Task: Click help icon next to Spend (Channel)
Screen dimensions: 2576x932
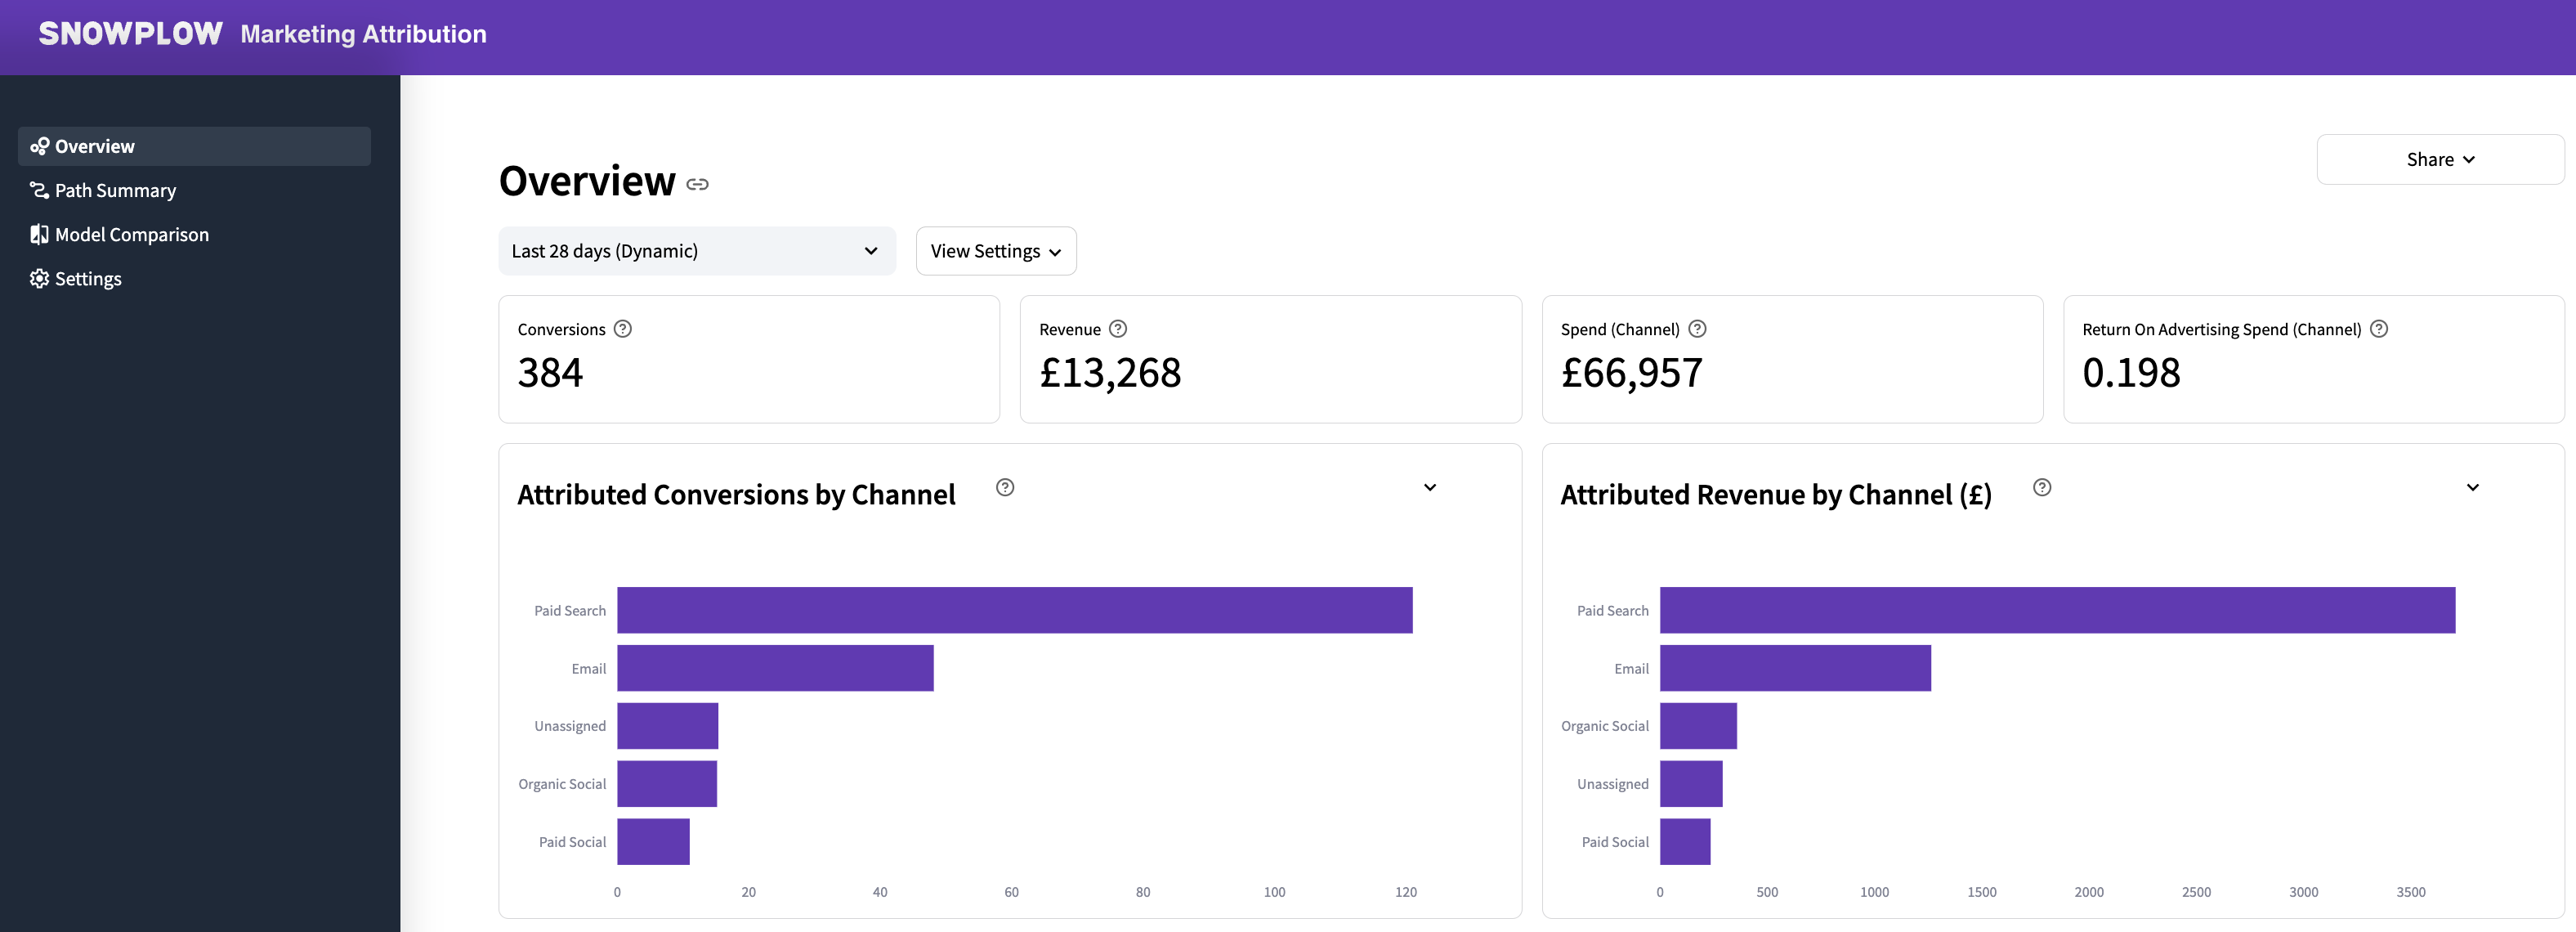Action: (1697, 329)
